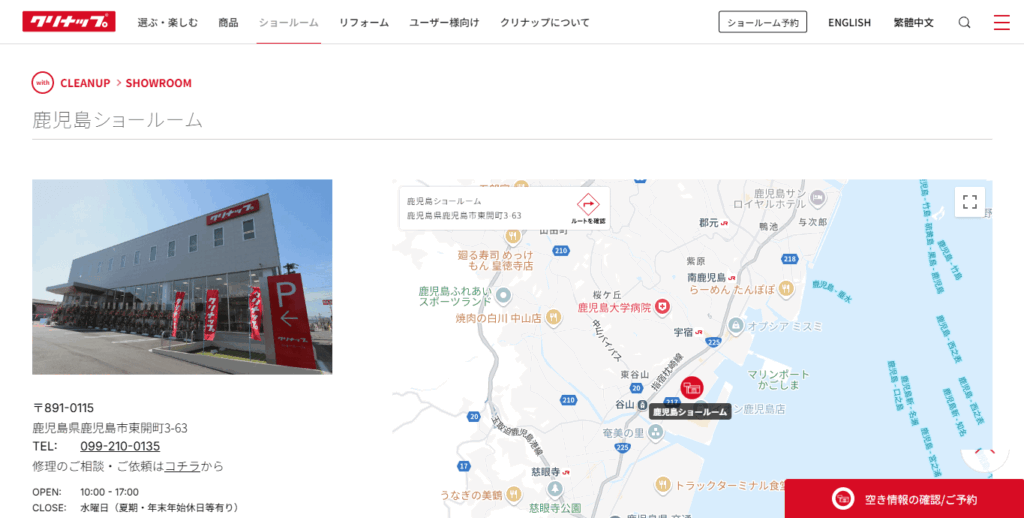Click restaurant pin for トラックターミナル食堂

(x=663, y=485)
